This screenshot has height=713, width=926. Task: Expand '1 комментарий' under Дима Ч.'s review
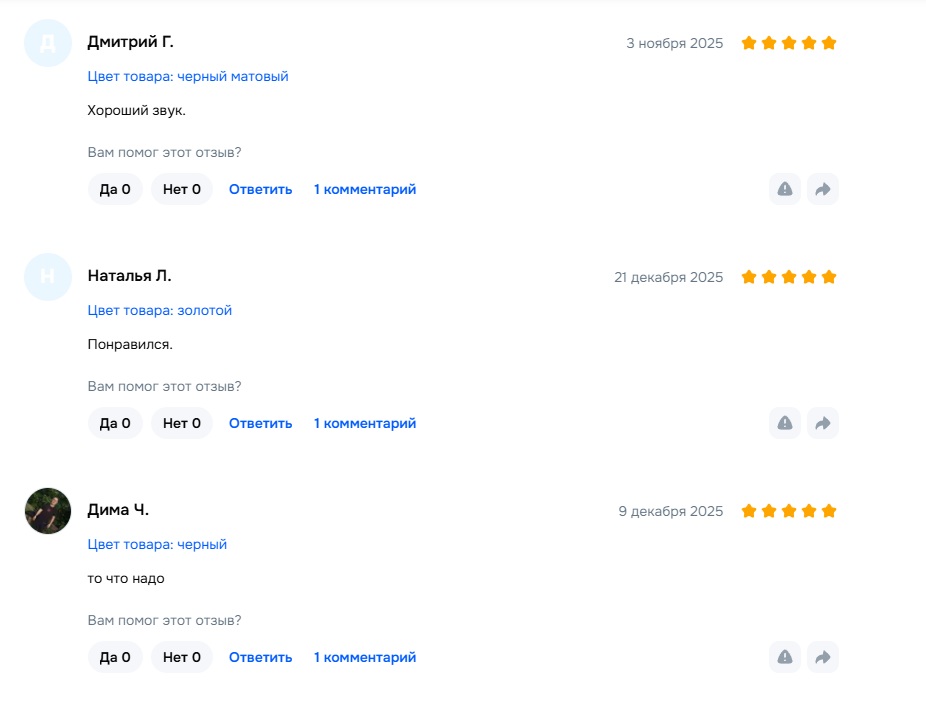pos(365,657)
